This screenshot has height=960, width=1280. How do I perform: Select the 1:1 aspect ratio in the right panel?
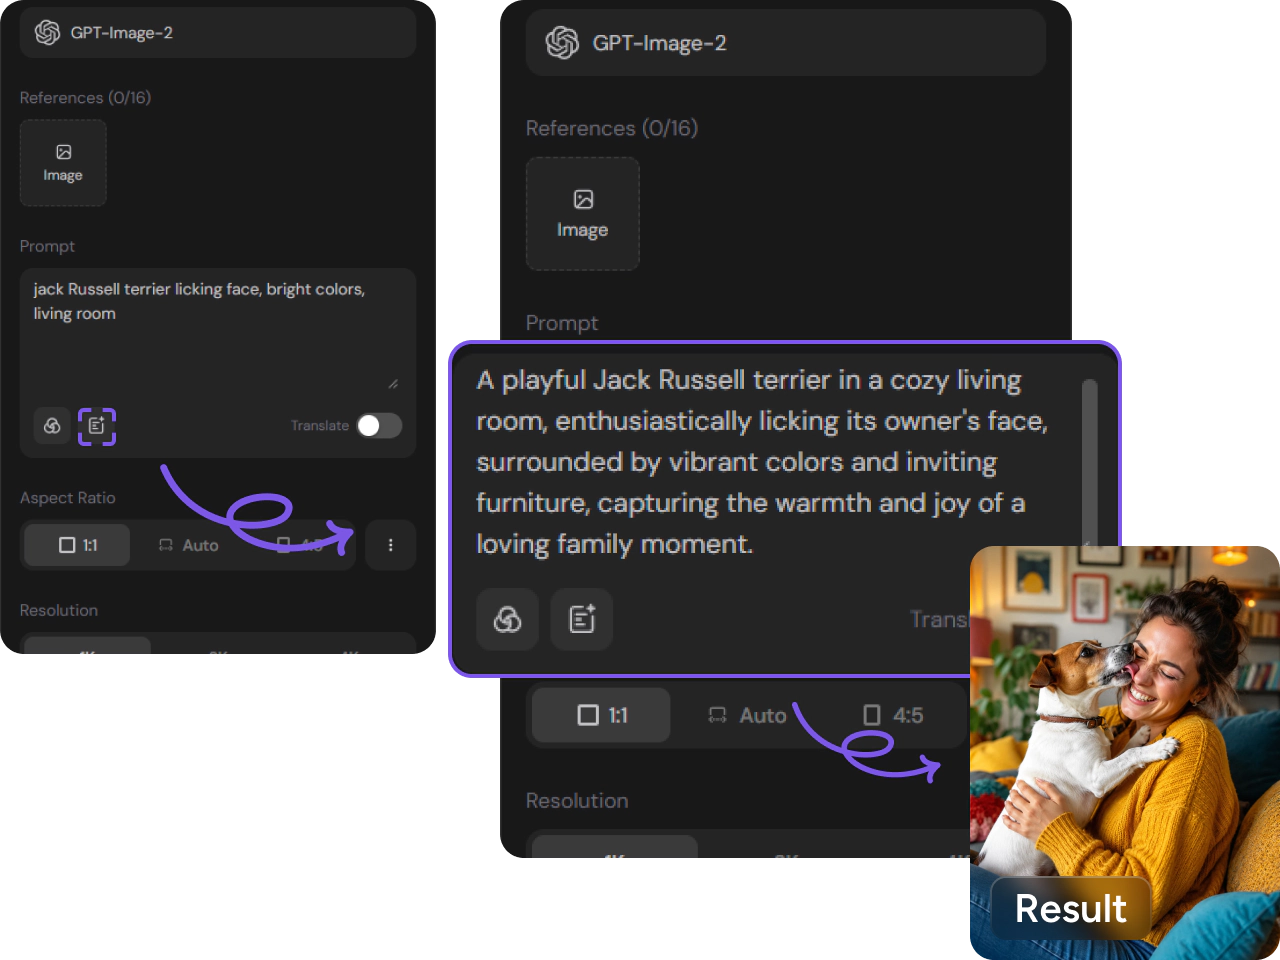point(602,715)
